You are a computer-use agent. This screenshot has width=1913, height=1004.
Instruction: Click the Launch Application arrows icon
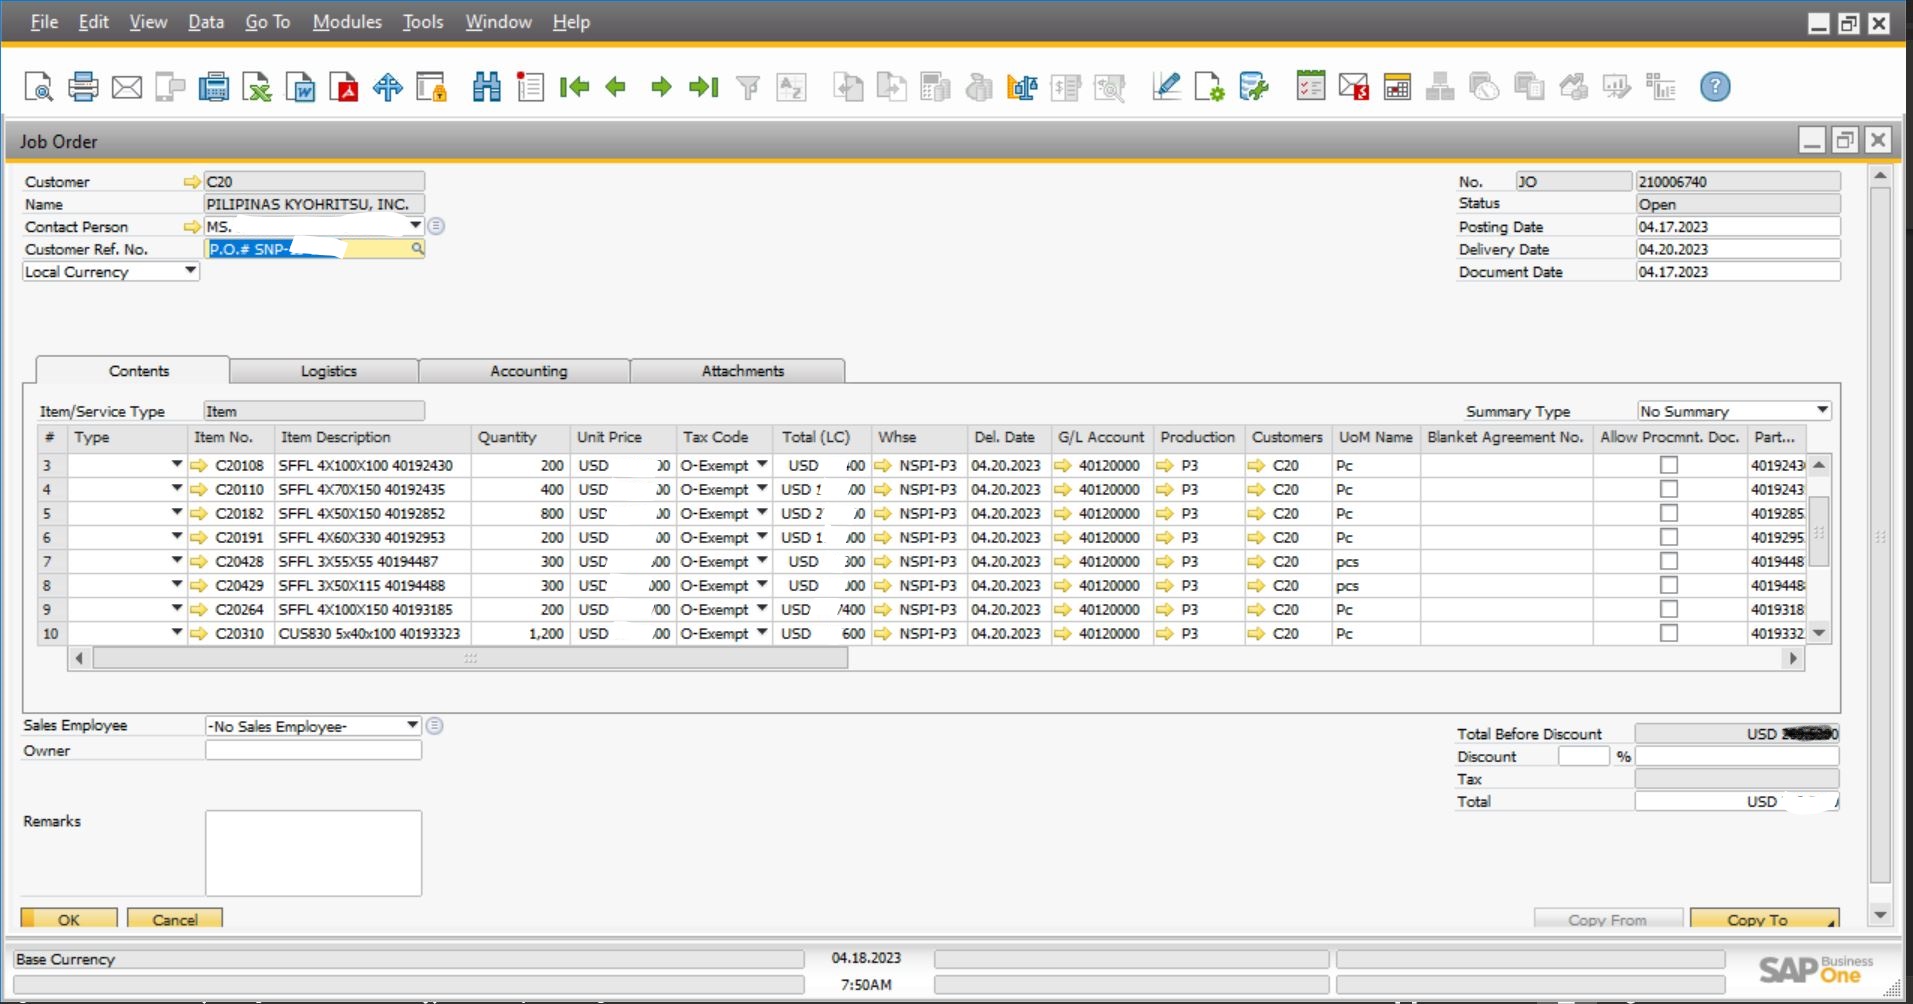(388, 87)
